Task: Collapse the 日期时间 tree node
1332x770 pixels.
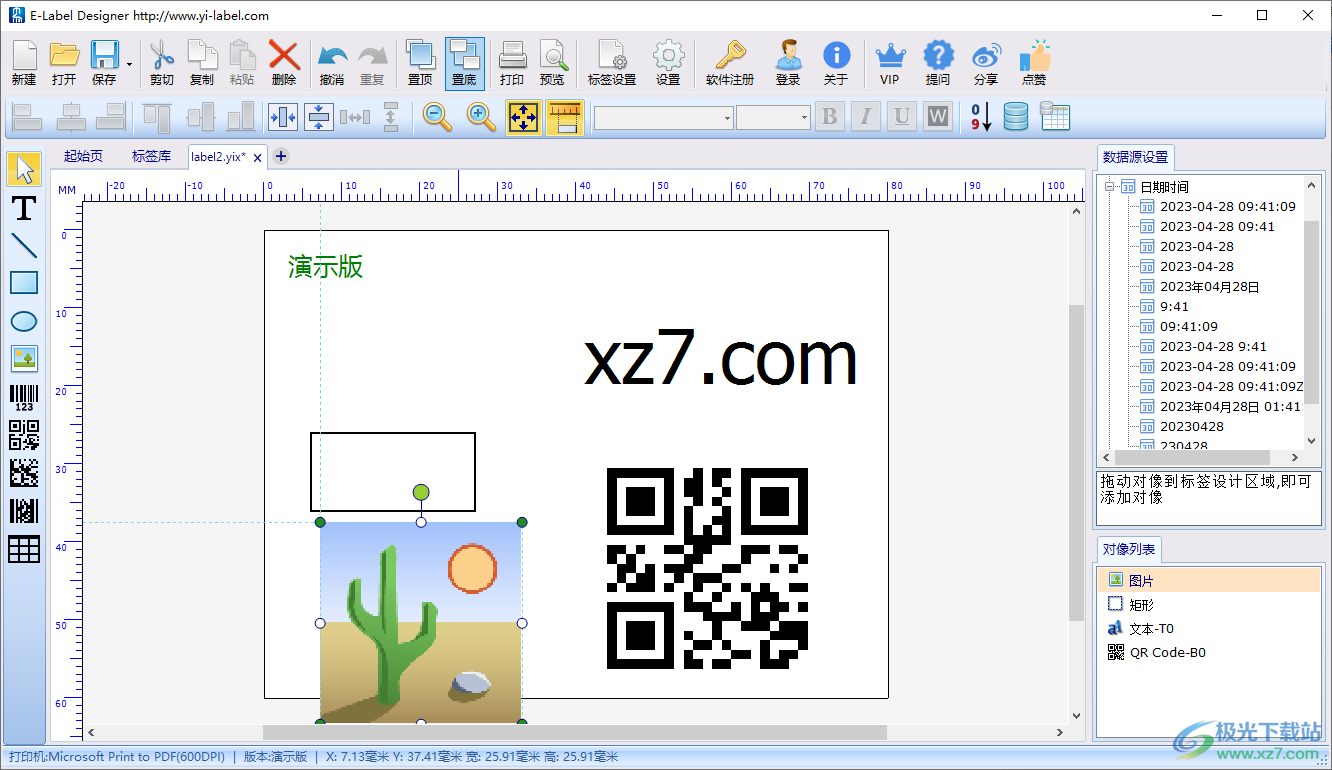Action: click(1109, 186)
